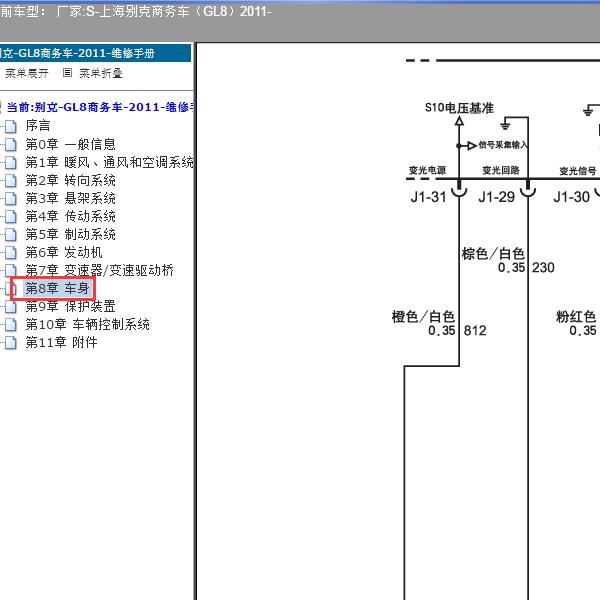600x600 pixels.
Task: Click the 信号采集输入 label in diagram
Action: point(503,145)
